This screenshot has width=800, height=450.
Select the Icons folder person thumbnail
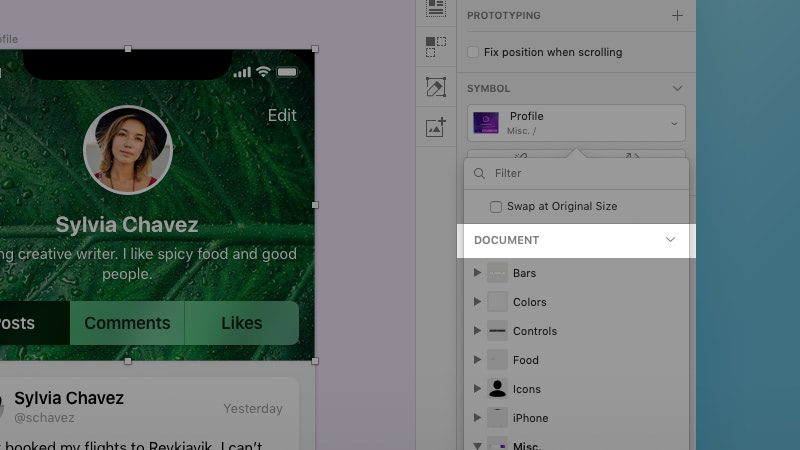497,389
